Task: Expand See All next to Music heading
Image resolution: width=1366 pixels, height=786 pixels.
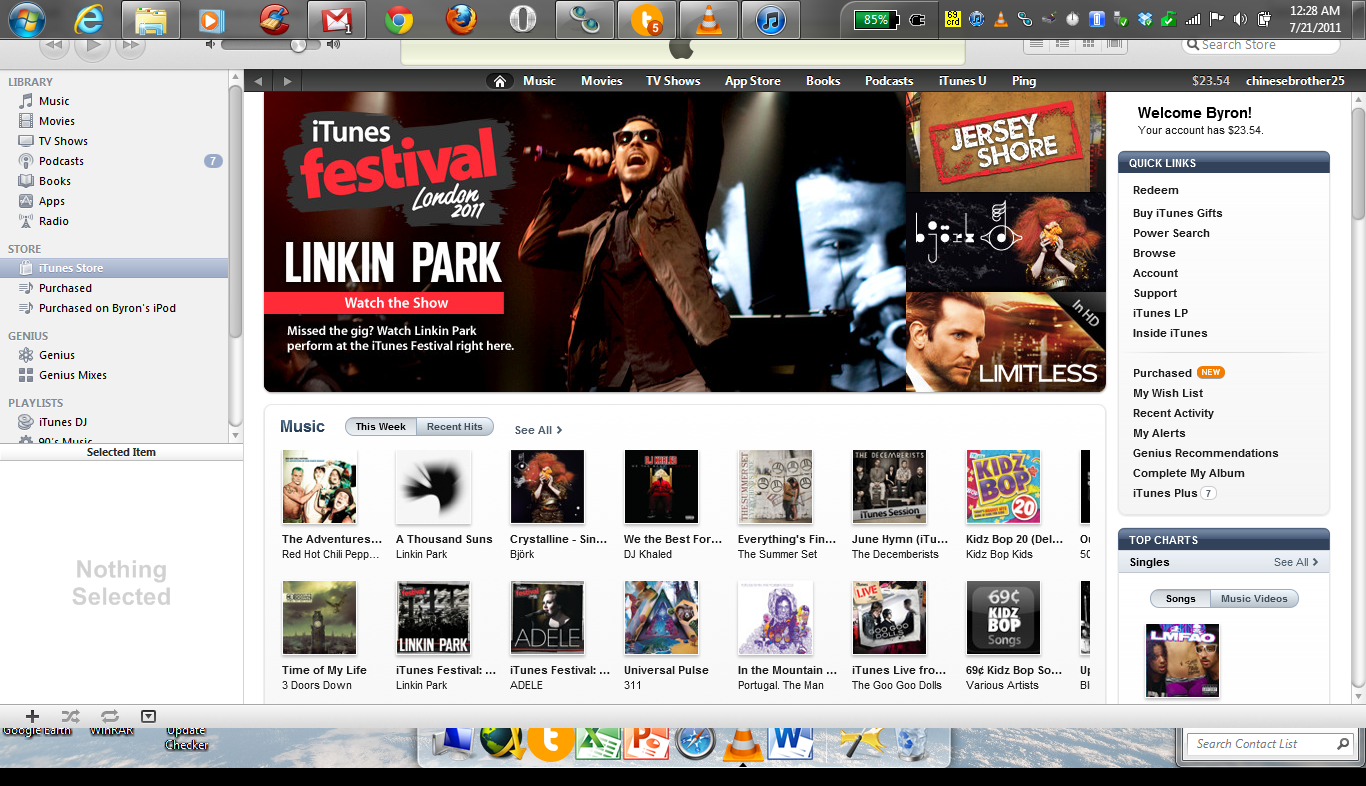Action: pyautogui.click(x=538, y=430)
